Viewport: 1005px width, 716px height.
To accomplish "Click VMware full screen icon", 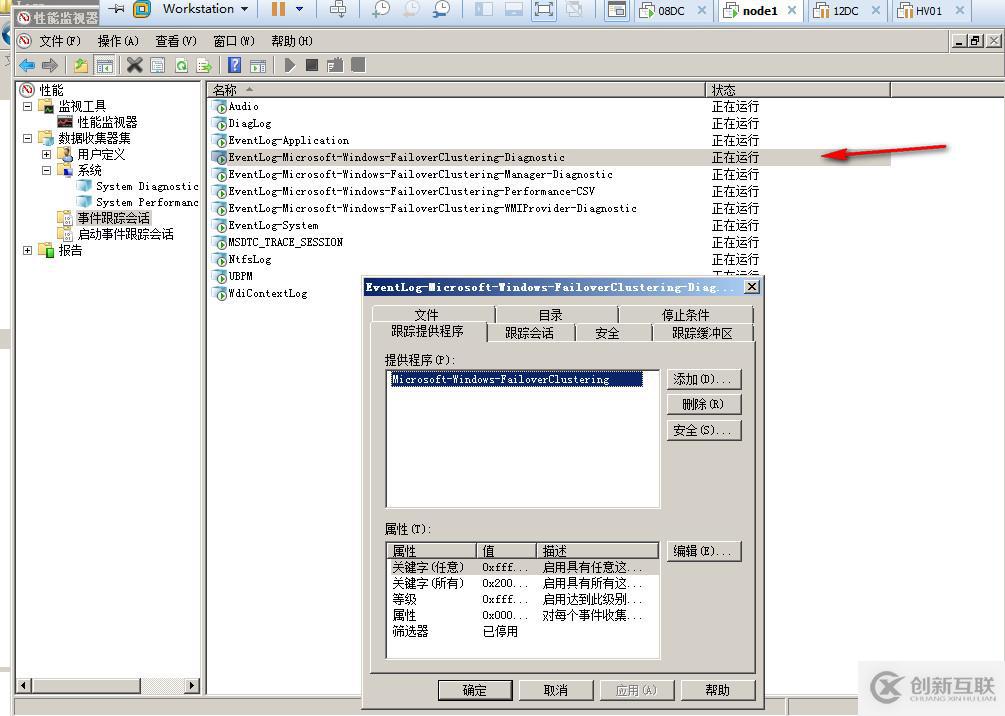I will [x=544, y=9].
